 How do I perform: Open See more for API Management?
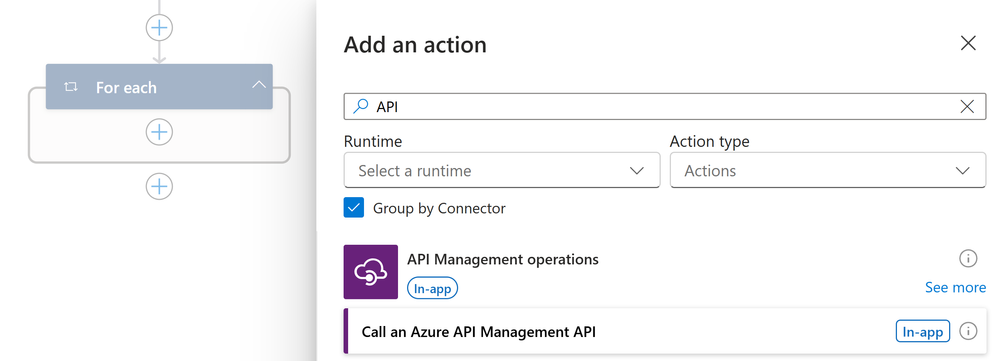[955, 288]
